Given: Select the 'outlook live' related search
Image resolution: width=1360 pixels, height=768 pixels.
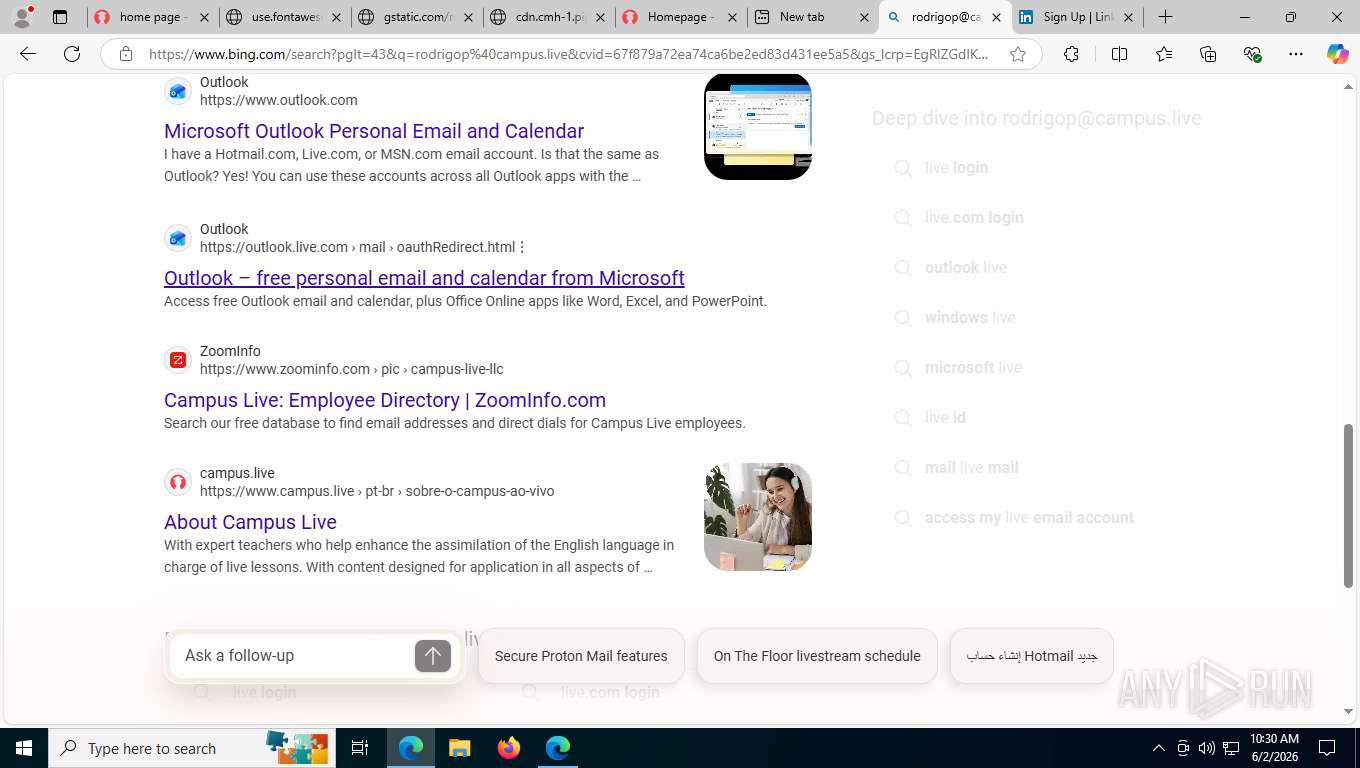Looking at the screenshot, I should pos(966,268).
